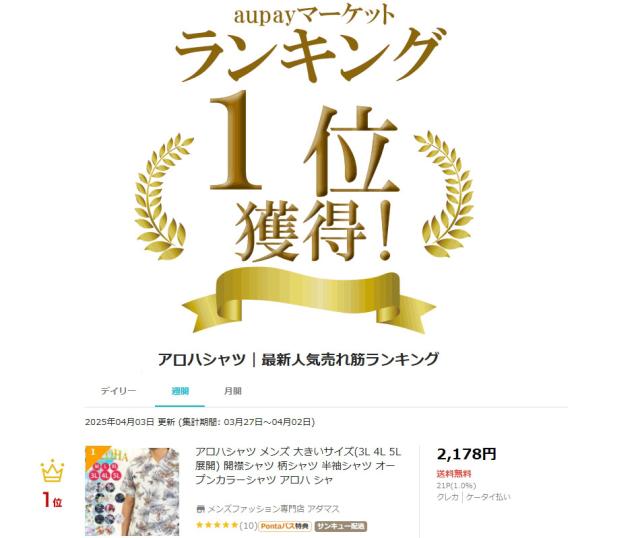Click the left gold laurel wreath
The image size is (640, 538).
164,196
